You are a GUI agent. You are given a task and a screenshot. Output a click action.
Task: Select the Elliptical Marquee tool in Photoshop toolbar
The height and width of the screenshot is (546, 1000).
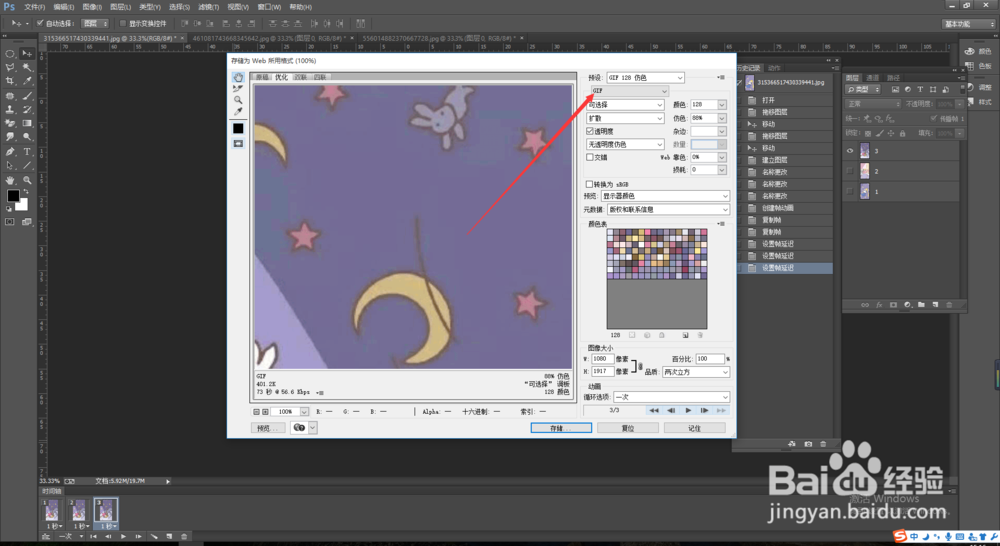click(10, 54)
